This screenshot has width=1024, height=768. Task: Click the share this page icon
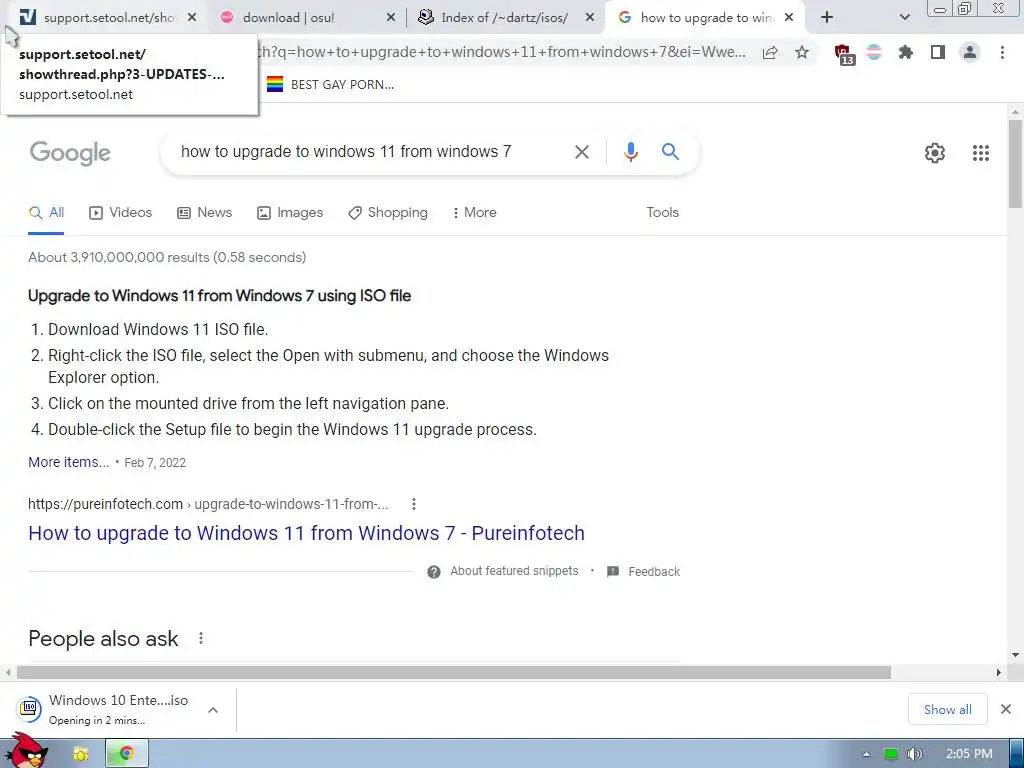click(770, 52)
